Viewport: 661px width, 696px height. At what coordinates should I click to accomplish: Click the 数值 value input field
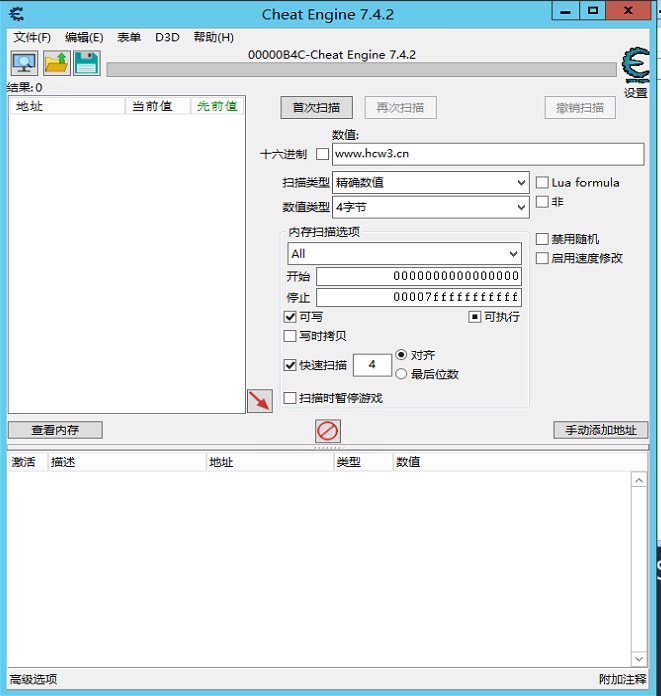(x=488, y=154)
